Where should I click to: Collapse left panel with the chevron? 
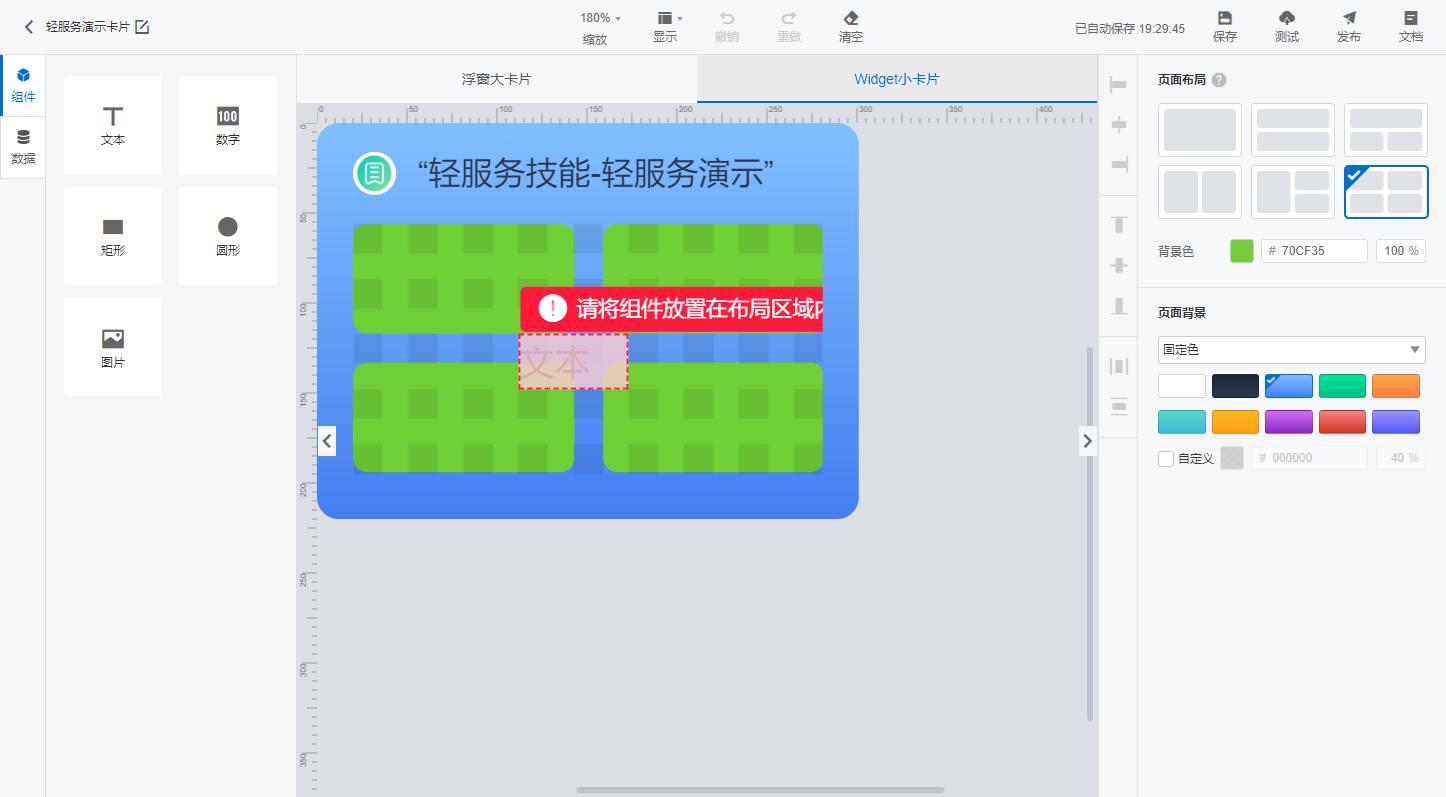[327, 440]
